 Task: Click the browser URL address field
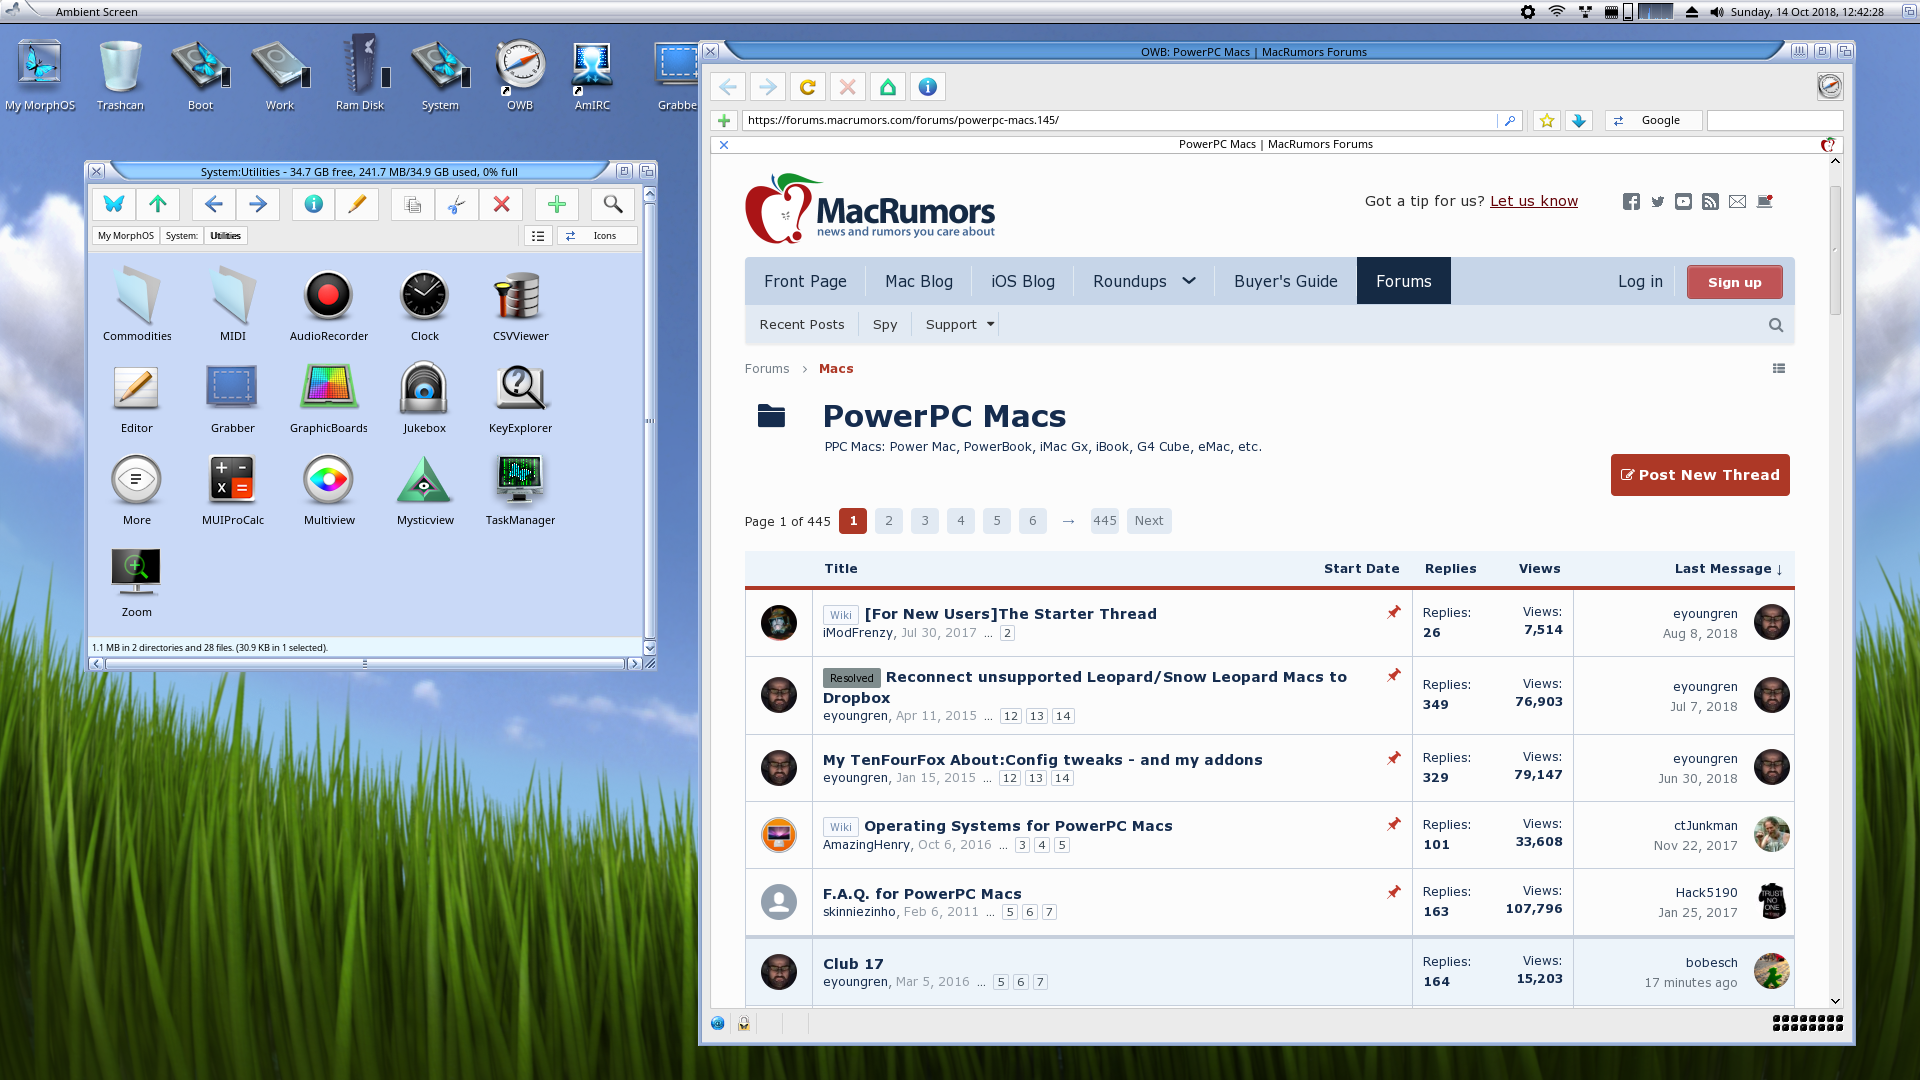pyautogui.click(x=1119, y=121)
